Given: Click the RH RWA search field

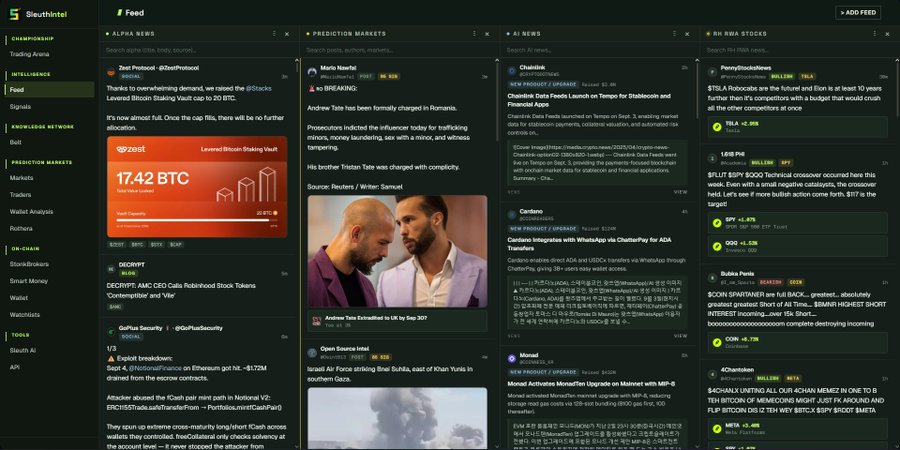Looking at the screenshot, I should pos(799,50).
